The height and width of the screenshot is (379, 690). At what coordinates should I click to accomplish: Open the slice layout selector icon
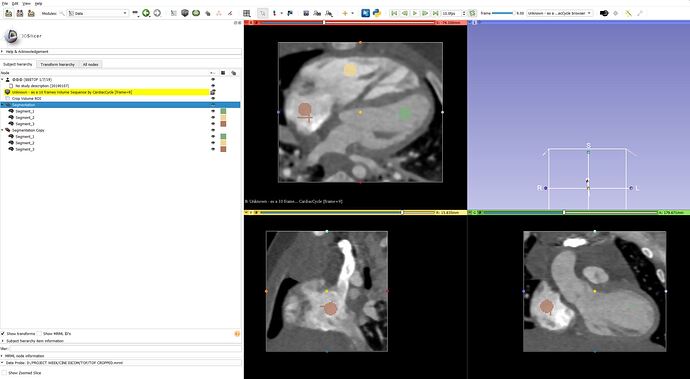247,13
